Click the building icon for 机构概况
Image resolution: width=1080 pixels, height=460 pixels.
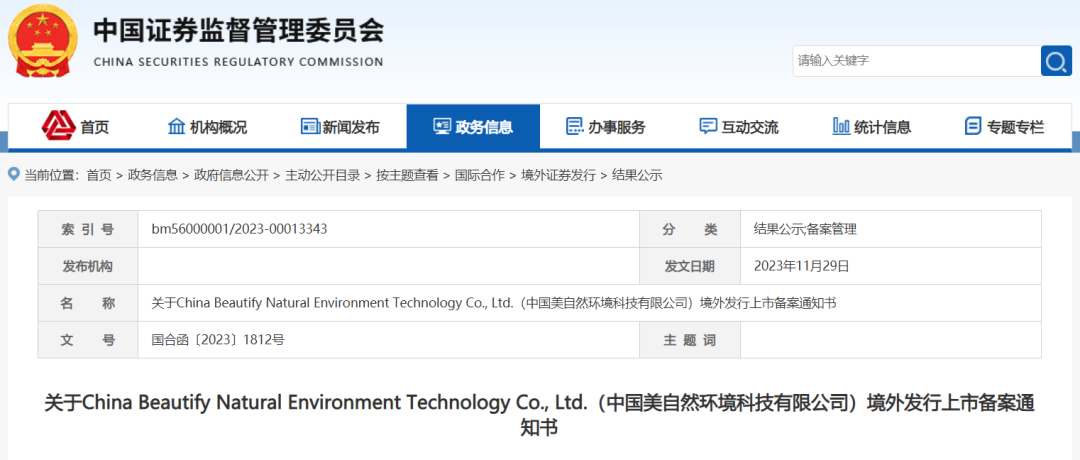point(176,127)
